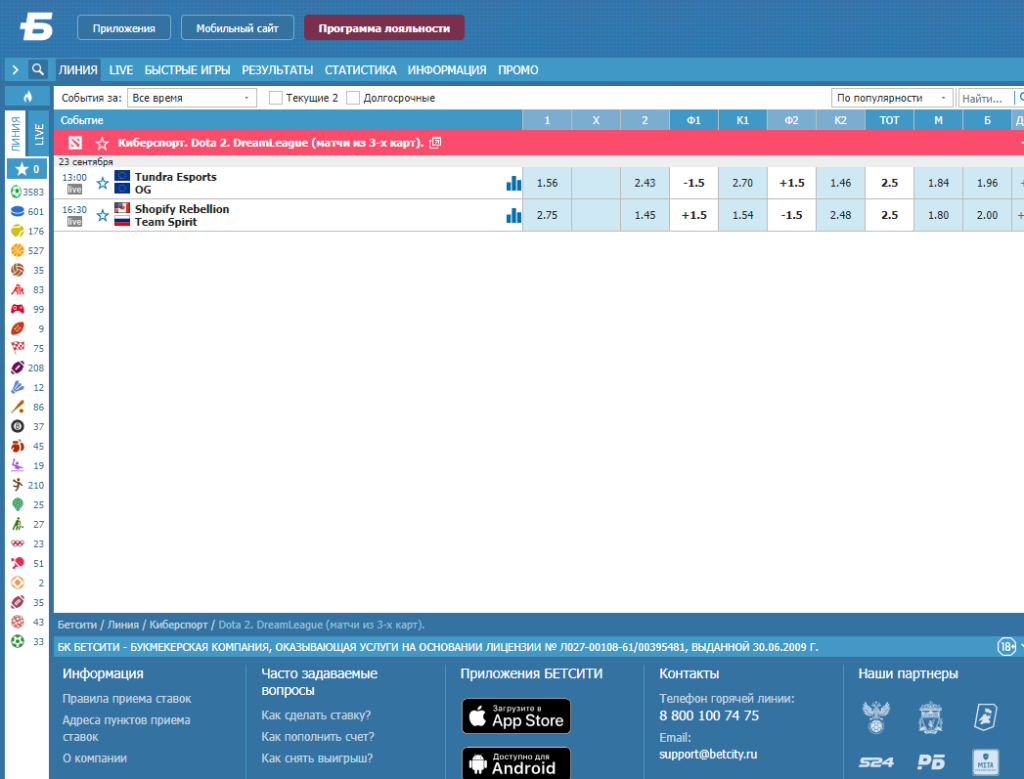Image resolution: width=1024 pixels, height=779 pixels.
Task: Favorite the DreamLeague championship star
Action: pyautogui.click(x=102, y=143)
